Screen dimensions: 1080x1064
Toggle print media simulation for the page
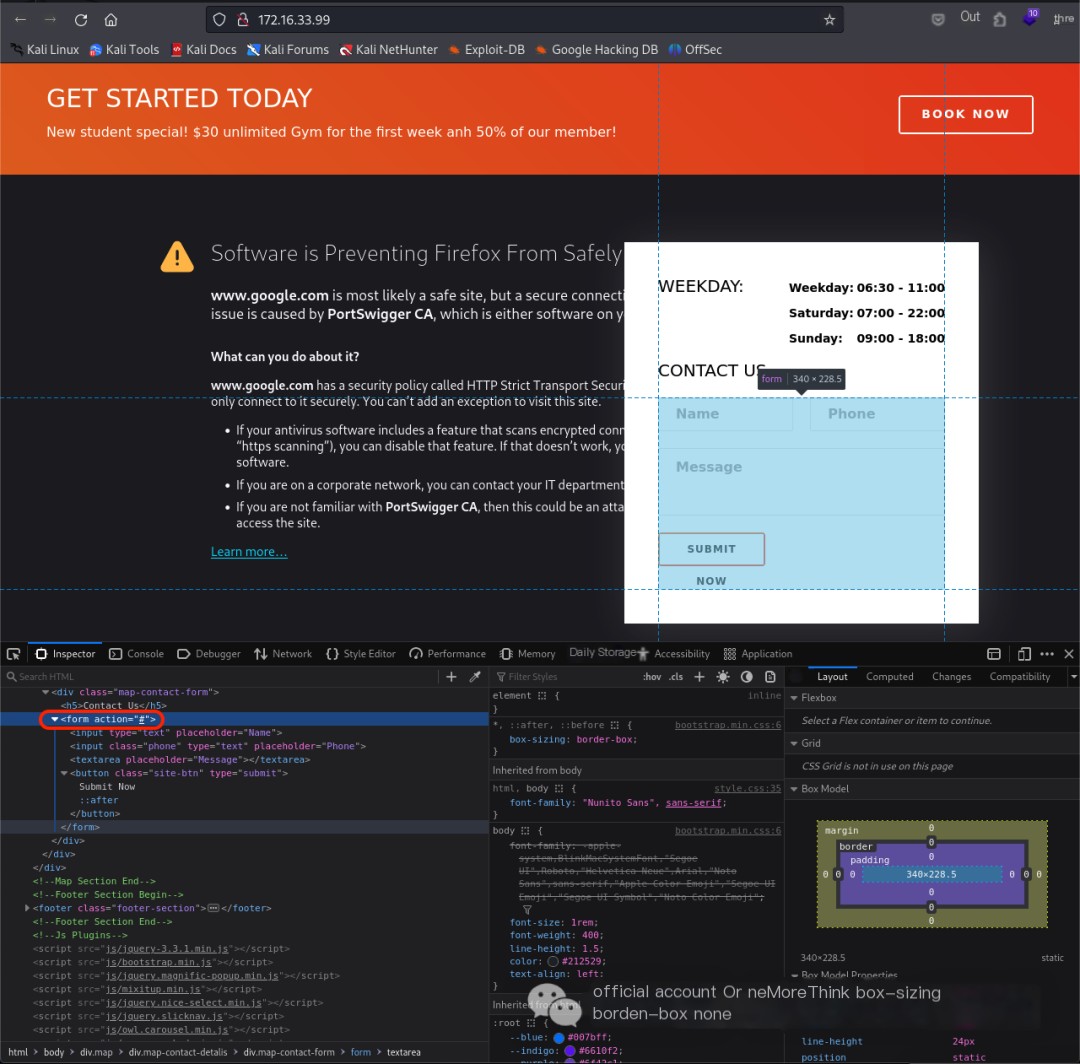coord(770,677)
